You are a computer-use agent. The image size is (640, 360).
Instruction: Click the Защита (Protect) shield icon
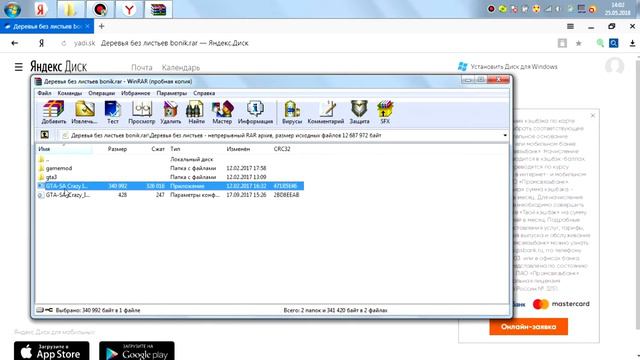(x=359, y=112)
